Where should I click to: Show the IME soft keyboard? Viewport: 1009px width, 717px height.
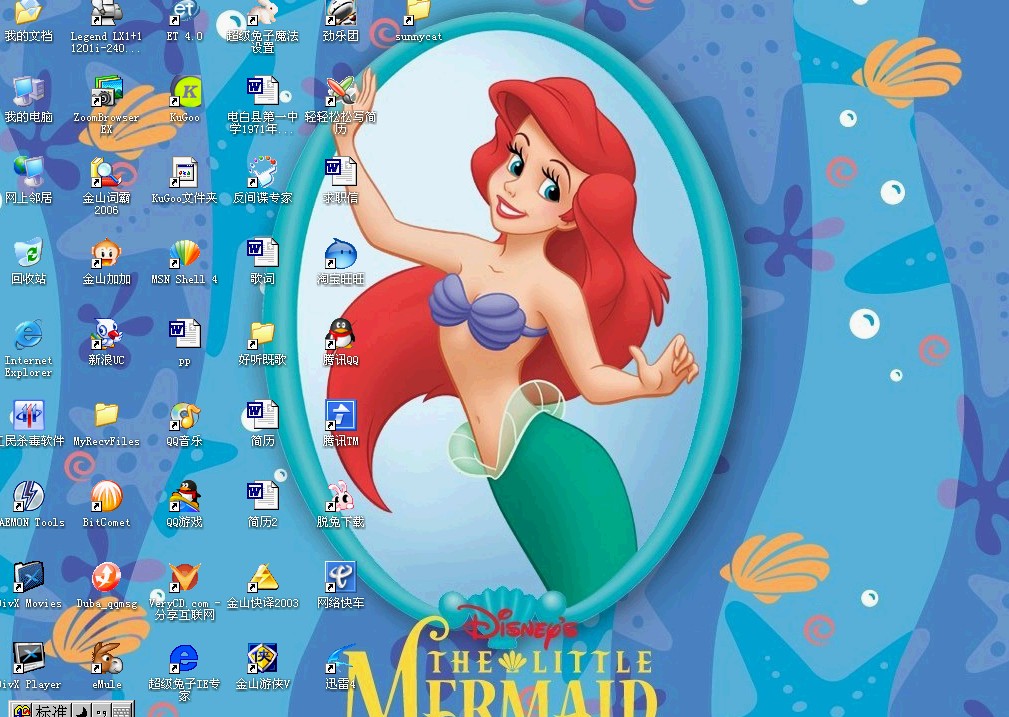point(122,710)
